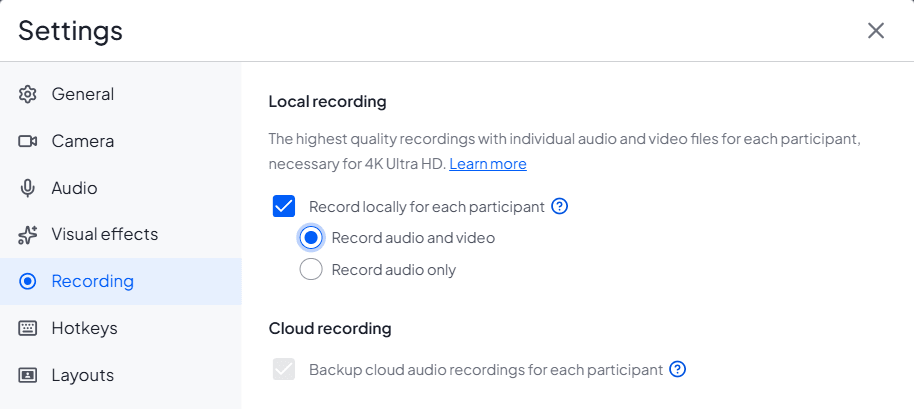The width and height of the screenshot is (914, 409).
Task: Select the Recording tab label
Action: click(93, 281)
